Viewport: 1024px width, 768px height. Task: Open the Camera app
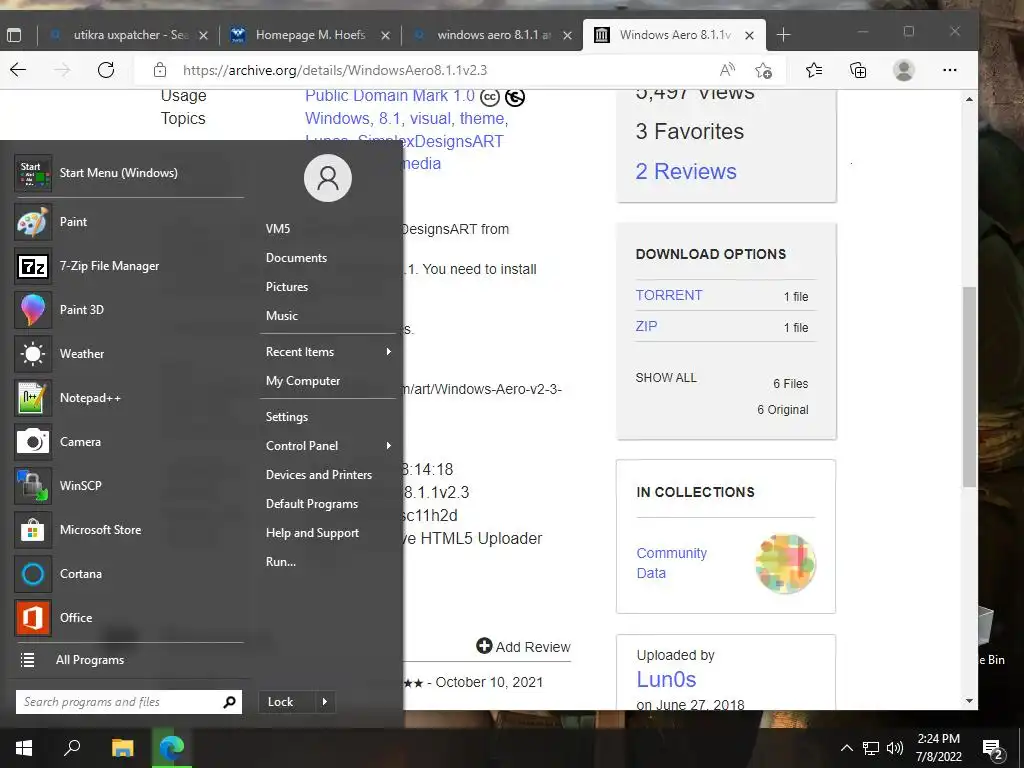coord(129,441)
